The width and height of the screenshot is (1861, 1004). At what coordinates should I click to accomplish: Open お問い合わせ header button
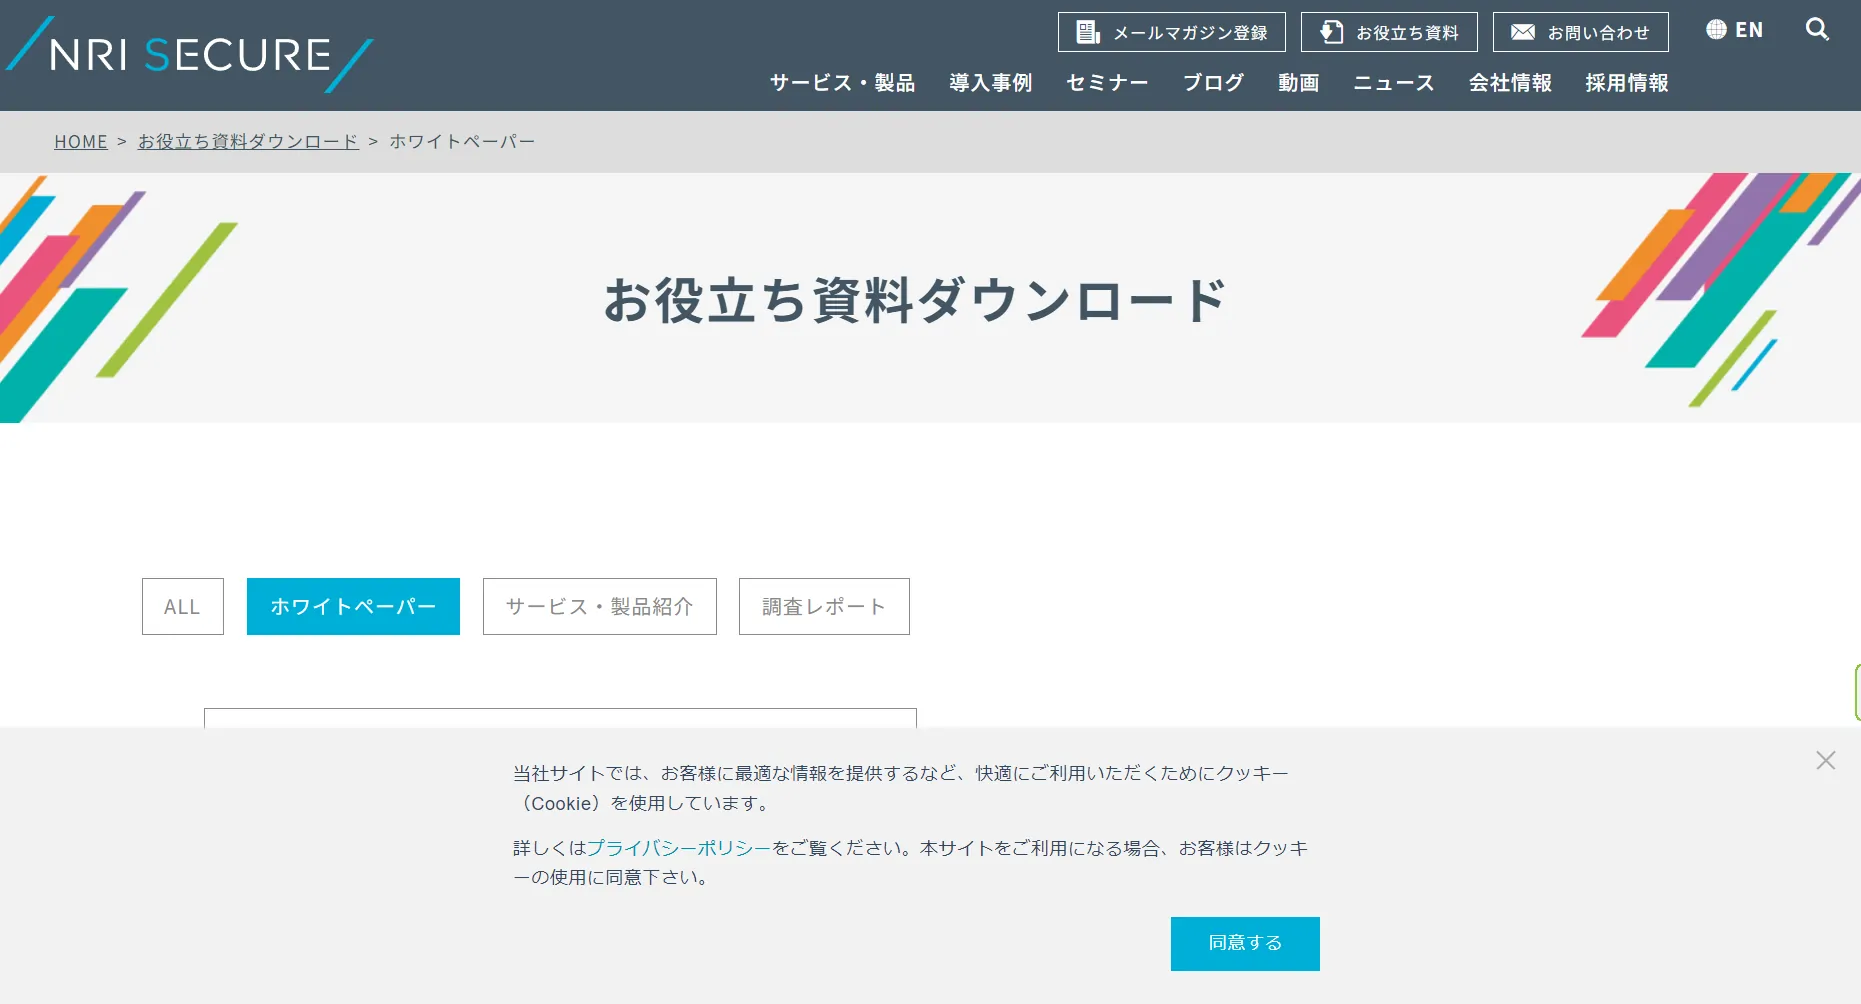[1581, 32]
